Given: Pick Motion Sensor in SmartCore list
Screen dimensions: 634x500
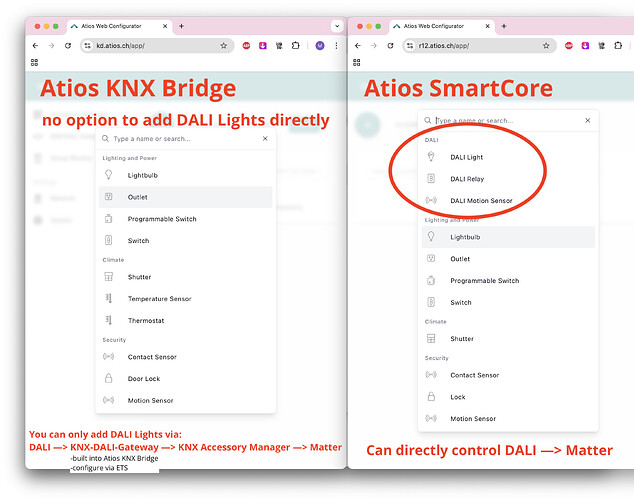Looking at the screenshot, I should pos(508,419).
